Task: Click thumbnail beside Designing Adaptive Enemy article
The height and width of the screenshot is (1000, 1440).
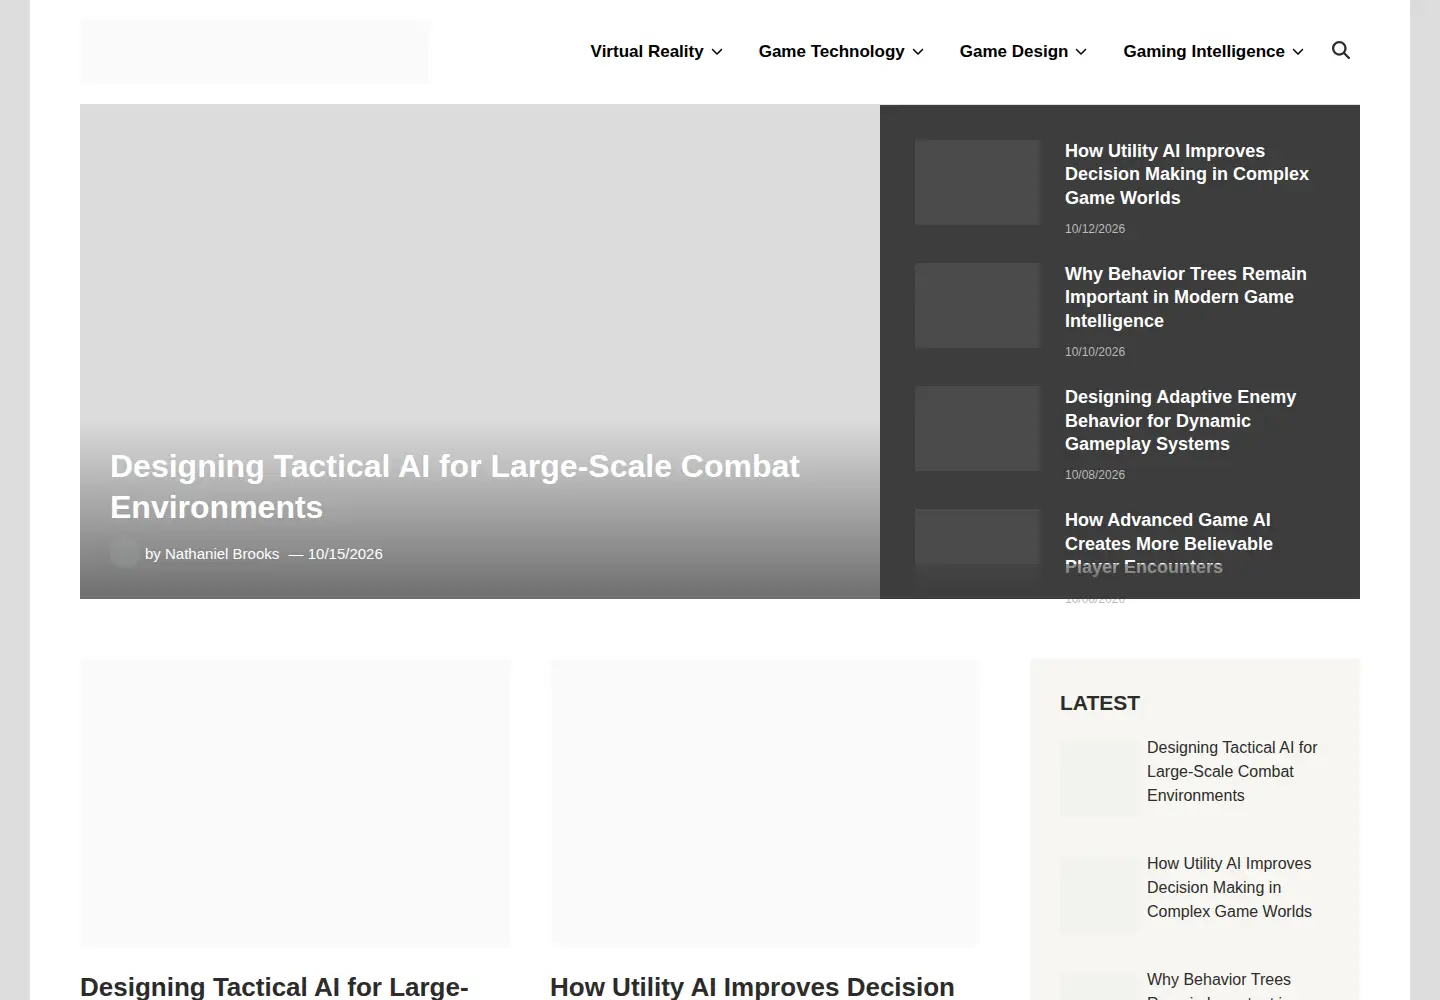Action: click(x=978, y=428)
